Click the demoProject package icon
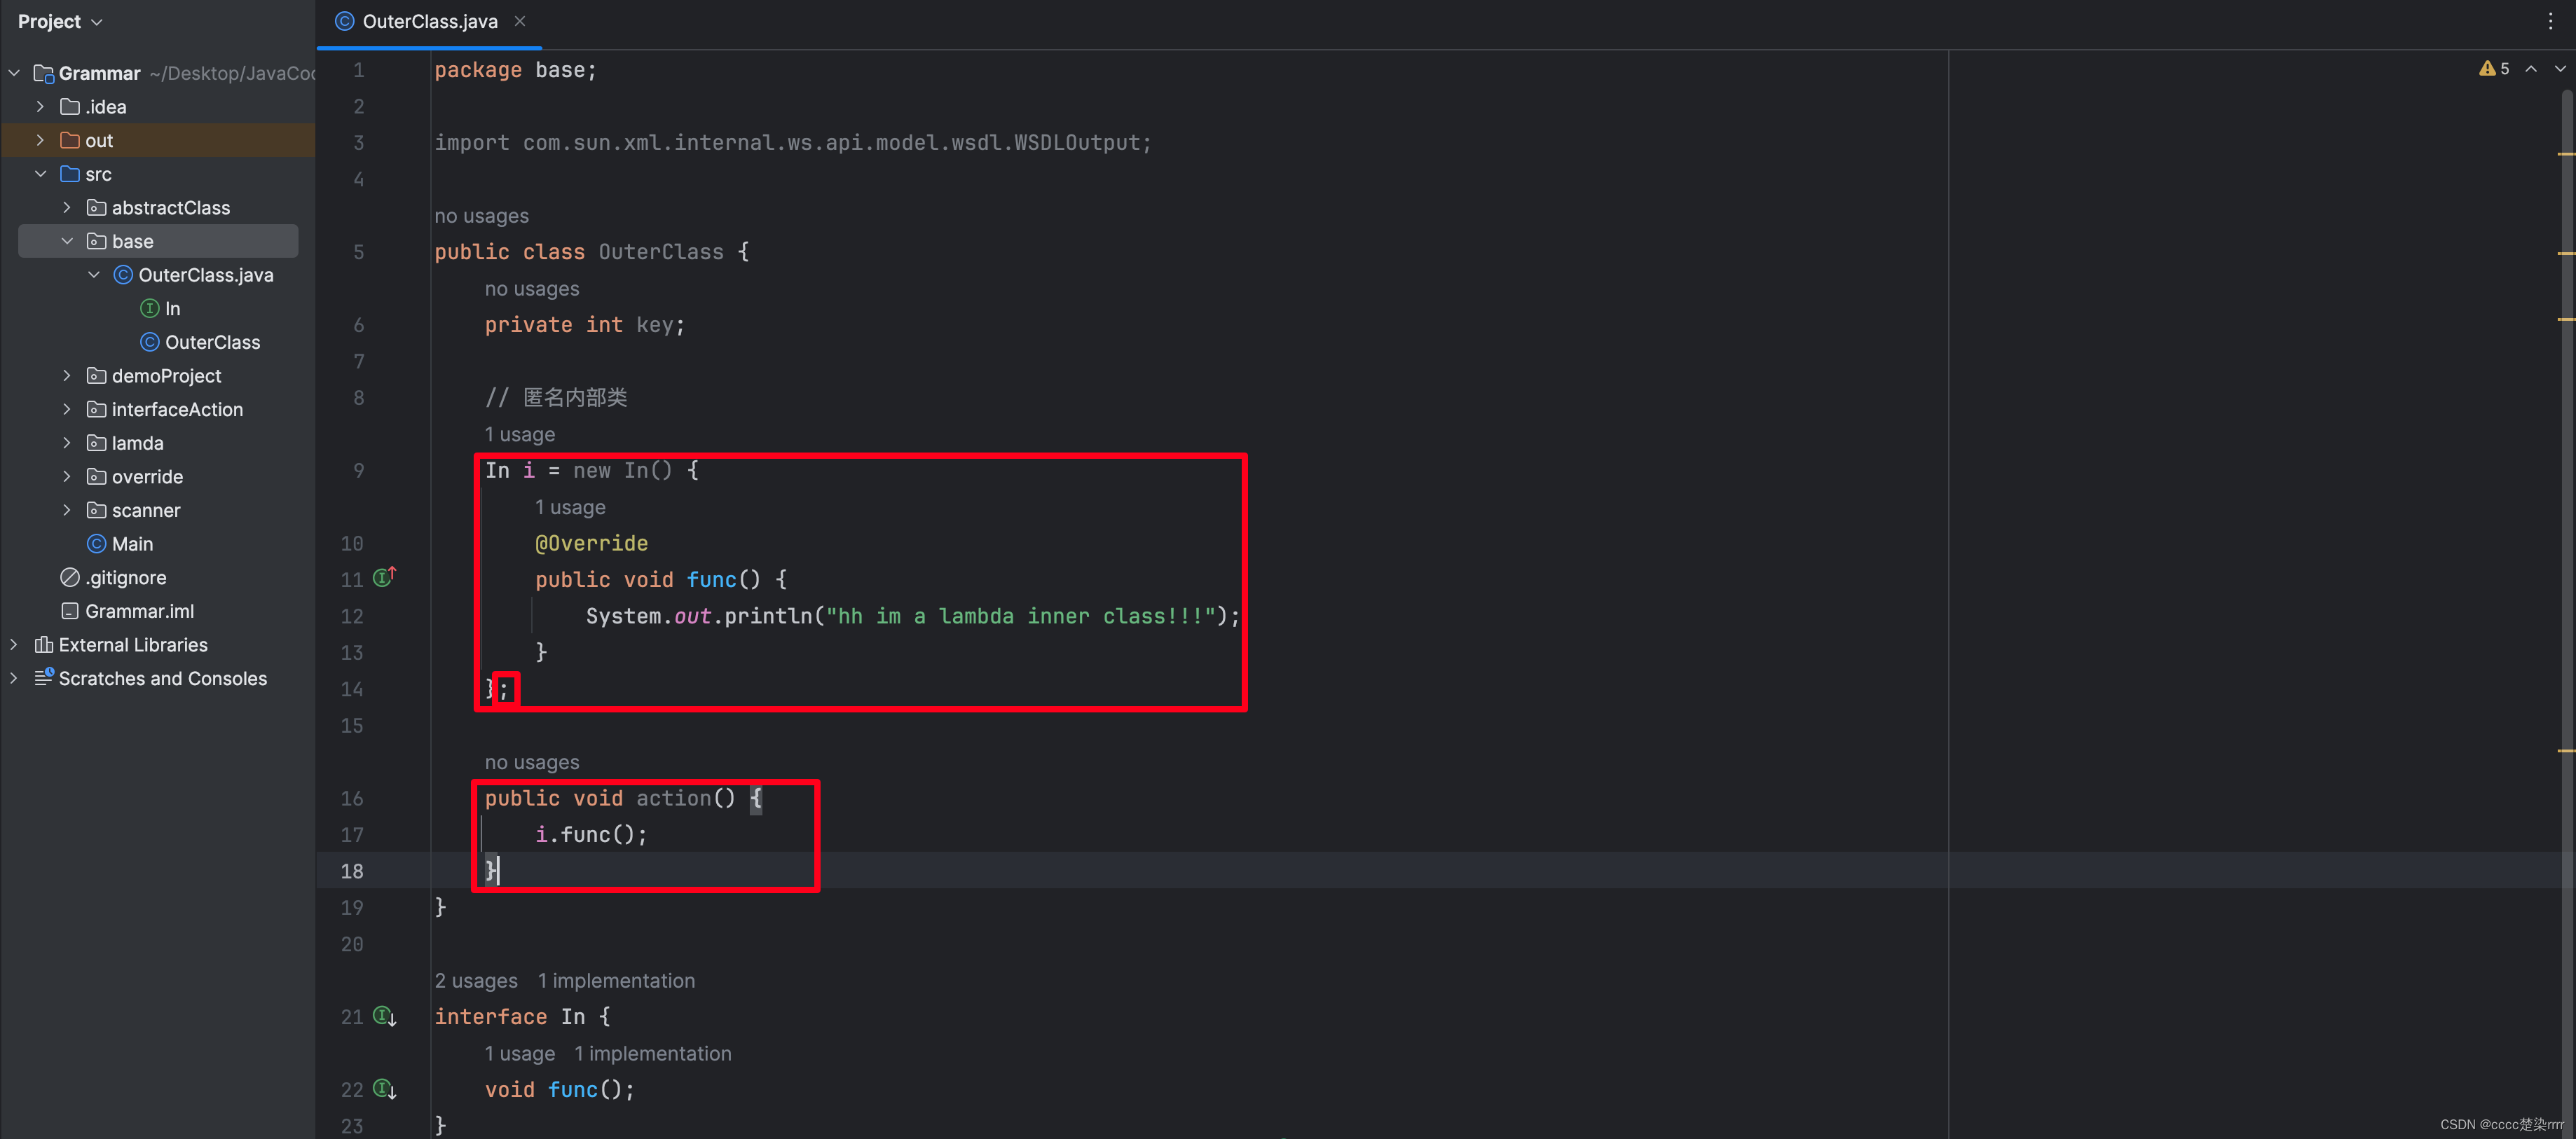This screenshot has height=1139, width=2576. pos(97,376)
